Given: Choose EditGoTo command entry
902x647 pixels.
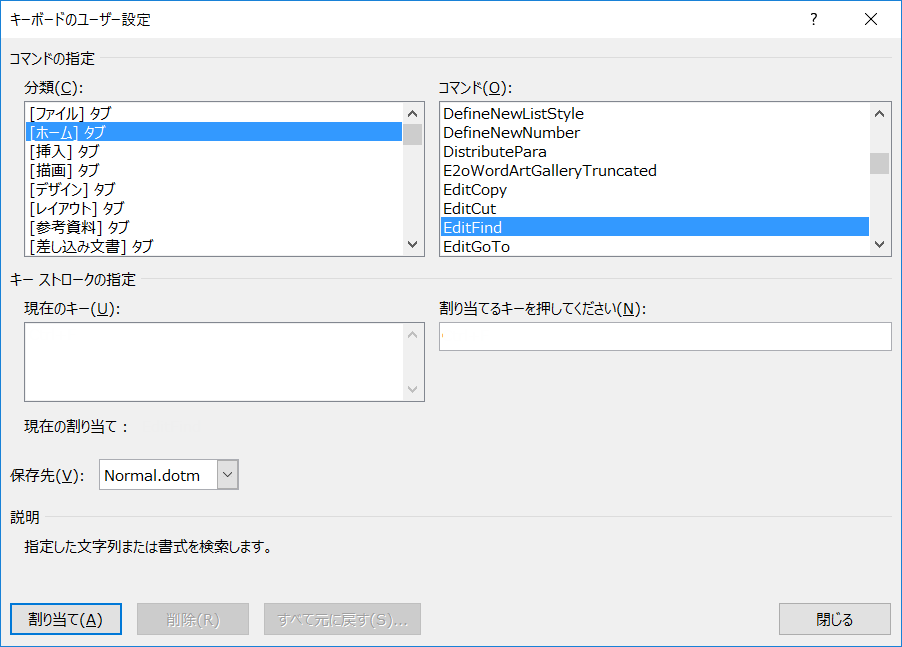Looking at the screenshot, I should [477, 246].
